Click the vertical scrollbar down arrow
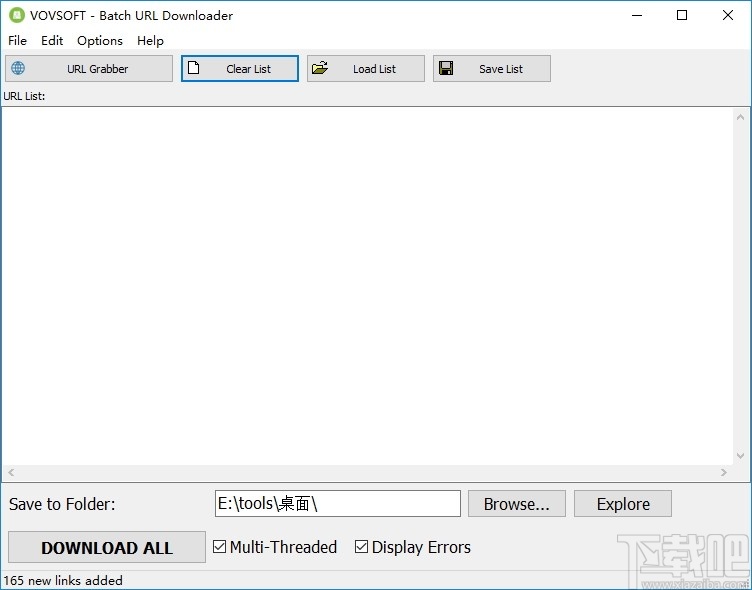The width and height of the screenshot is (752, 590). pyautogui.click(x=740, y=456)
